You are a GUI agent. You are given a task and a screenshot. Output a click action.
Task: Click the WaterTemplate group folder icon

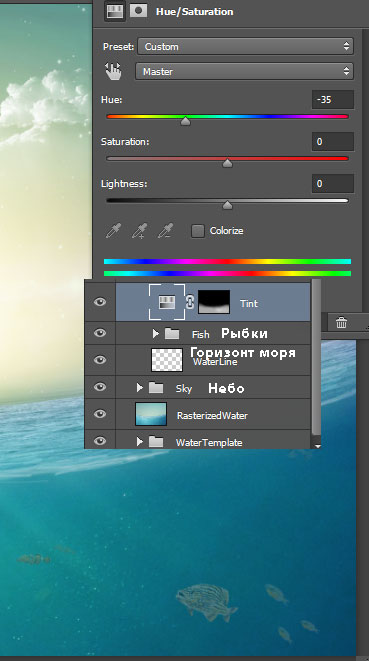point(156,442)
